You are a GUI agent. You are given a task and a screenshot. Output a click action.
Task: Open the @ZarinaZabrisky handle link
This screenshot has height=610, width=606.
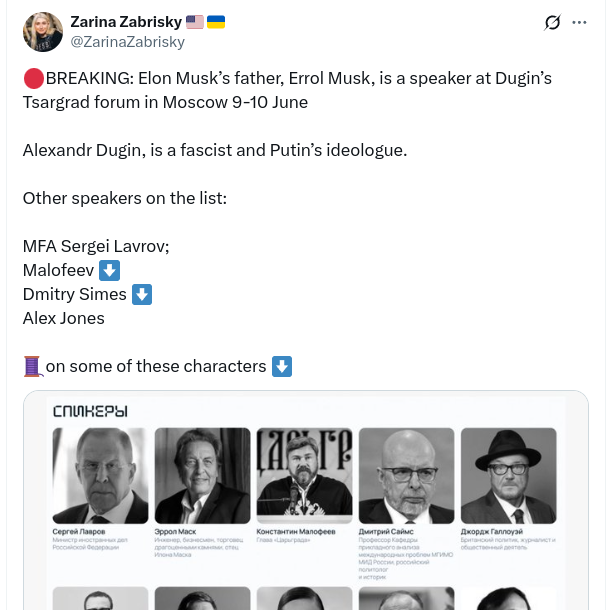[128, 42]
